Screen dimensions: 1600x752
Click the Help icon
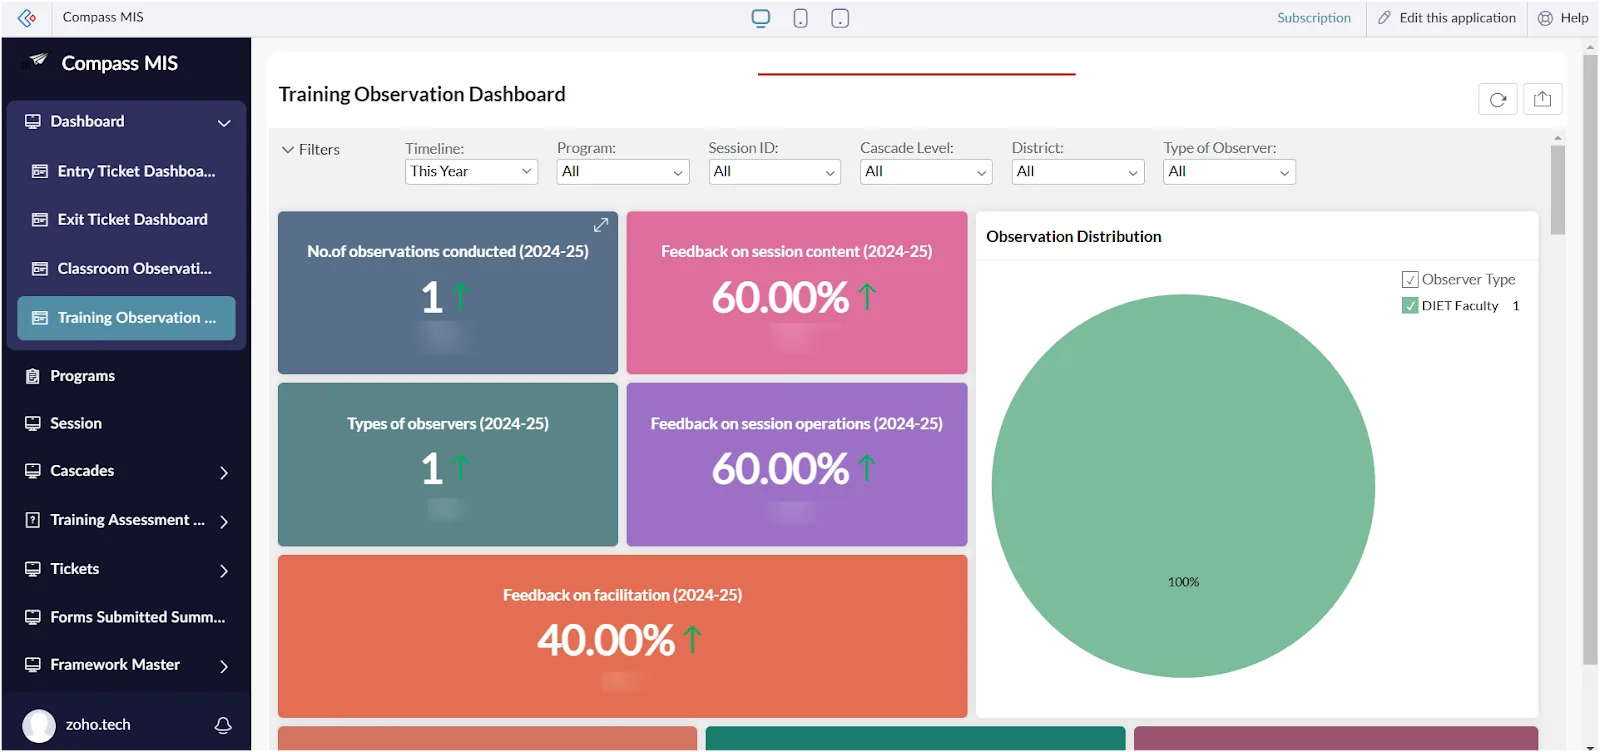(x=1545, y=18)
